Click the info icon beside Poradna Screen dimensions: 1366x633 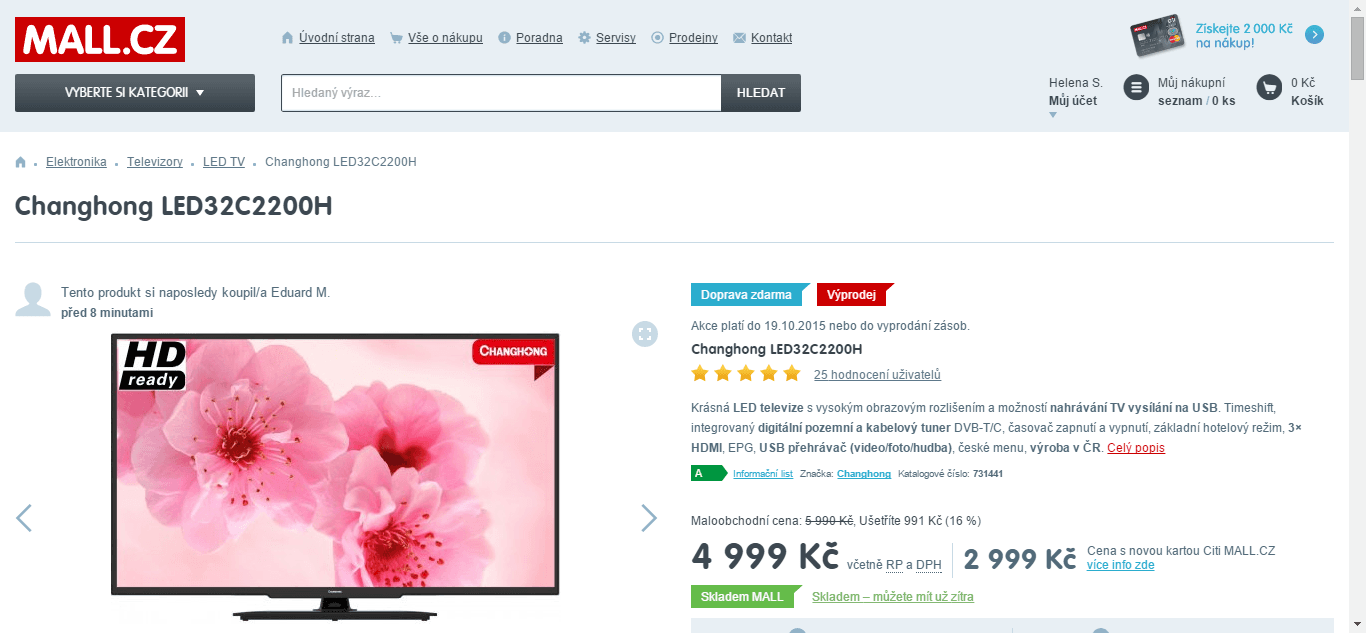pyautogui.click(x=505, y=38)
